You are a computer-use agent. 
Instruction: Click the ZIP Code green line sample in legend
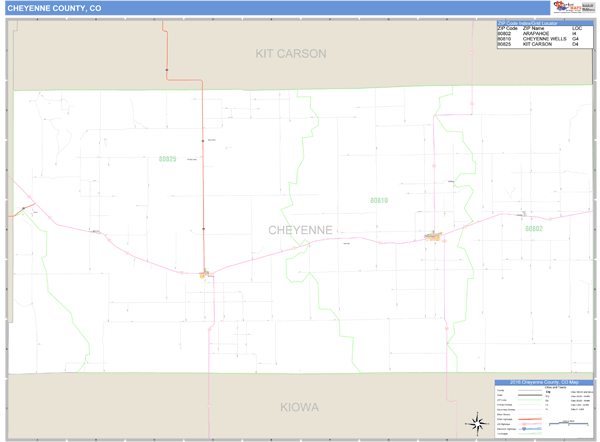530,400
